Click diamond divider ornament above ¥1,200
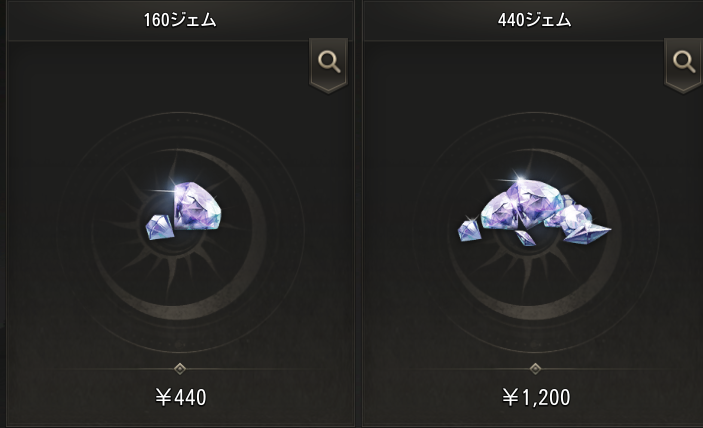This screenshot has height=428, width=703. [535, 369]
